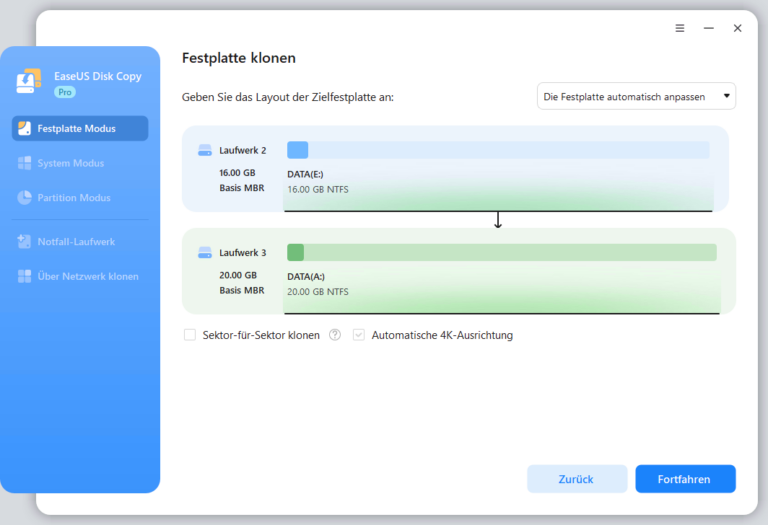Minimize the Disk Copy window
Viewport: 768px width, 525px height.
(x=709, y=28)
